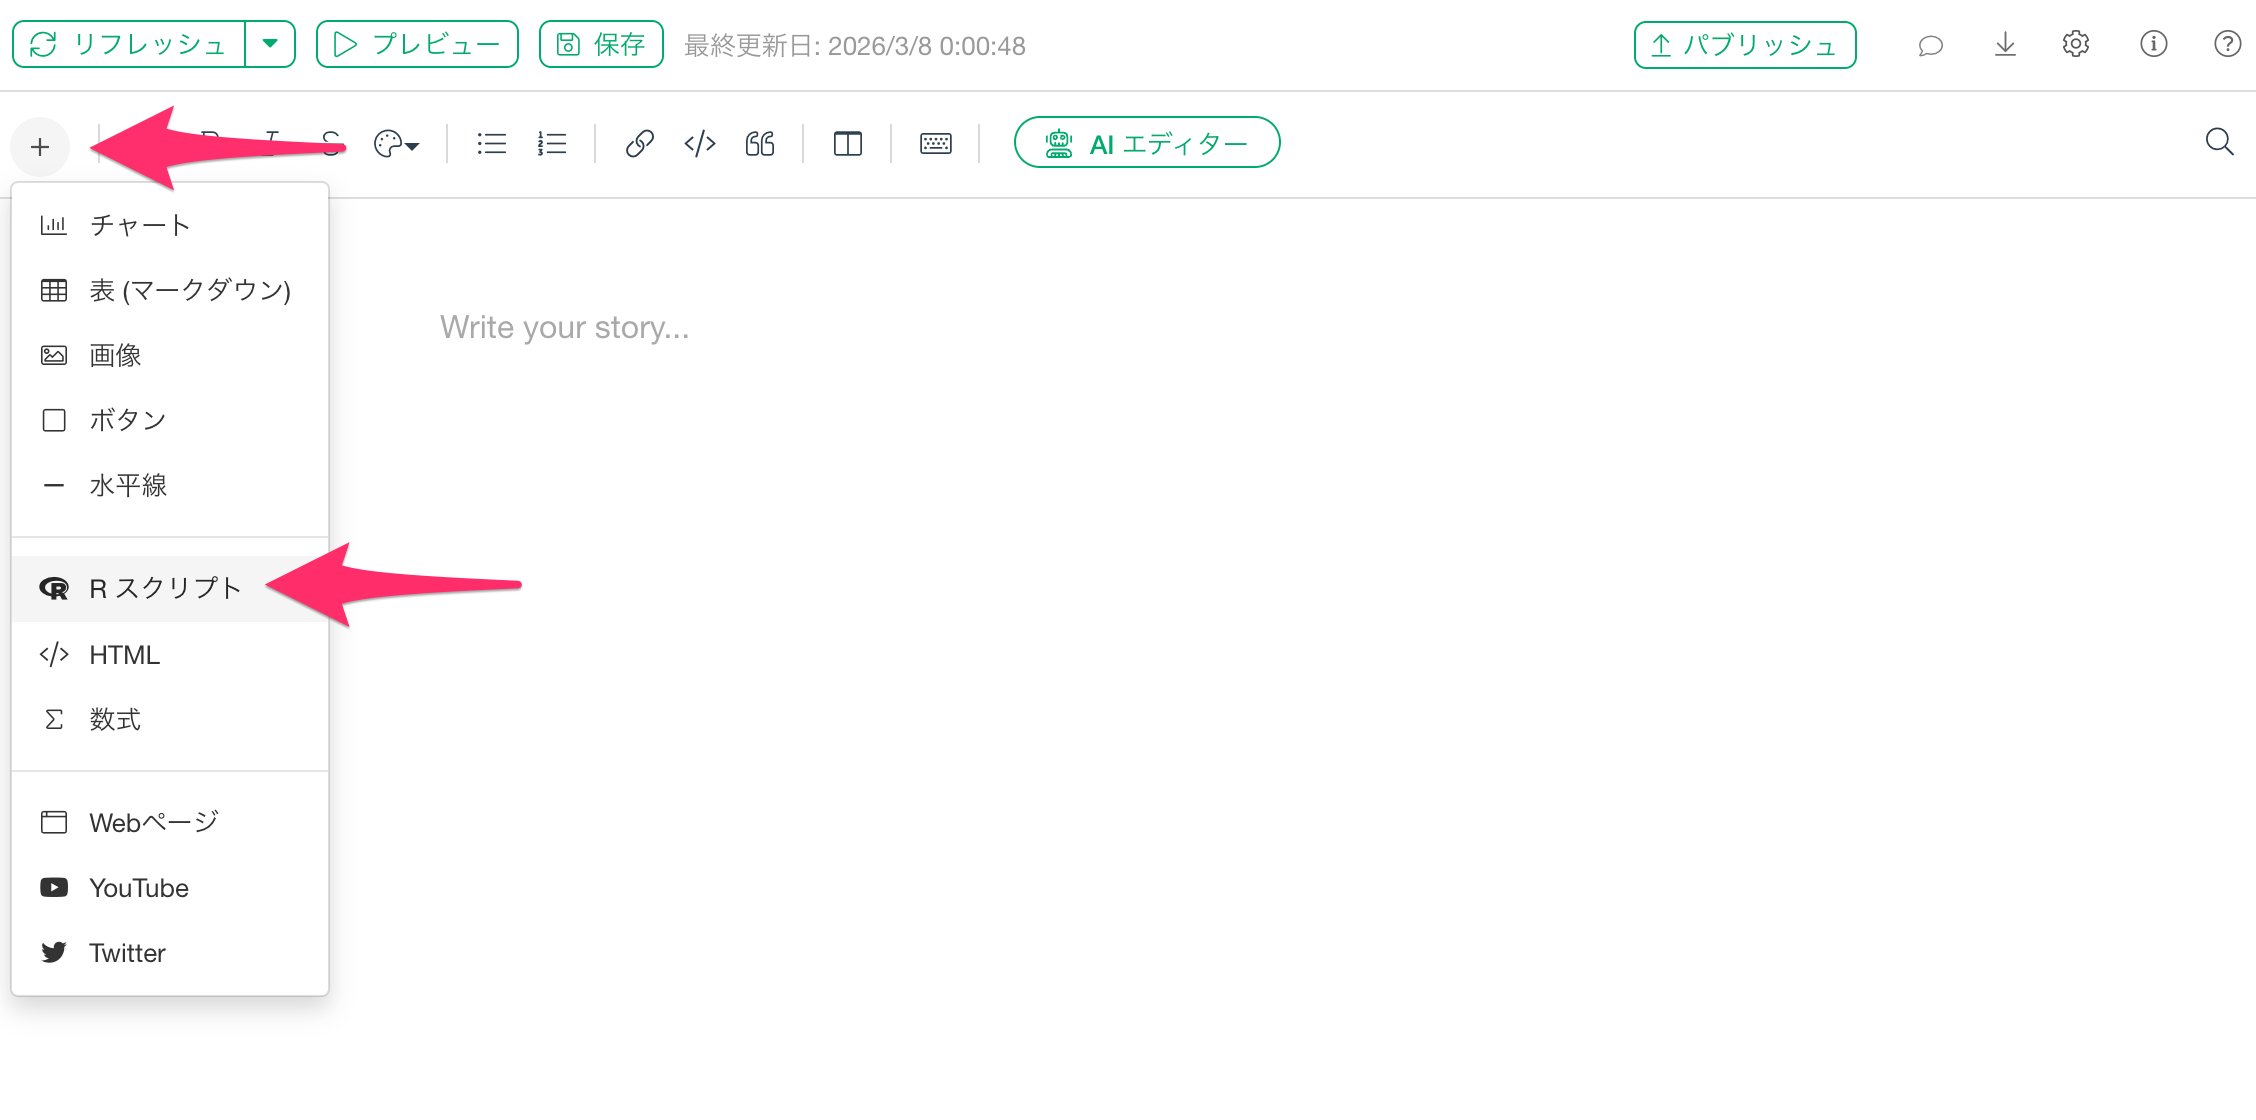Toggle bulleted list formatting

(x=491, y=144)
